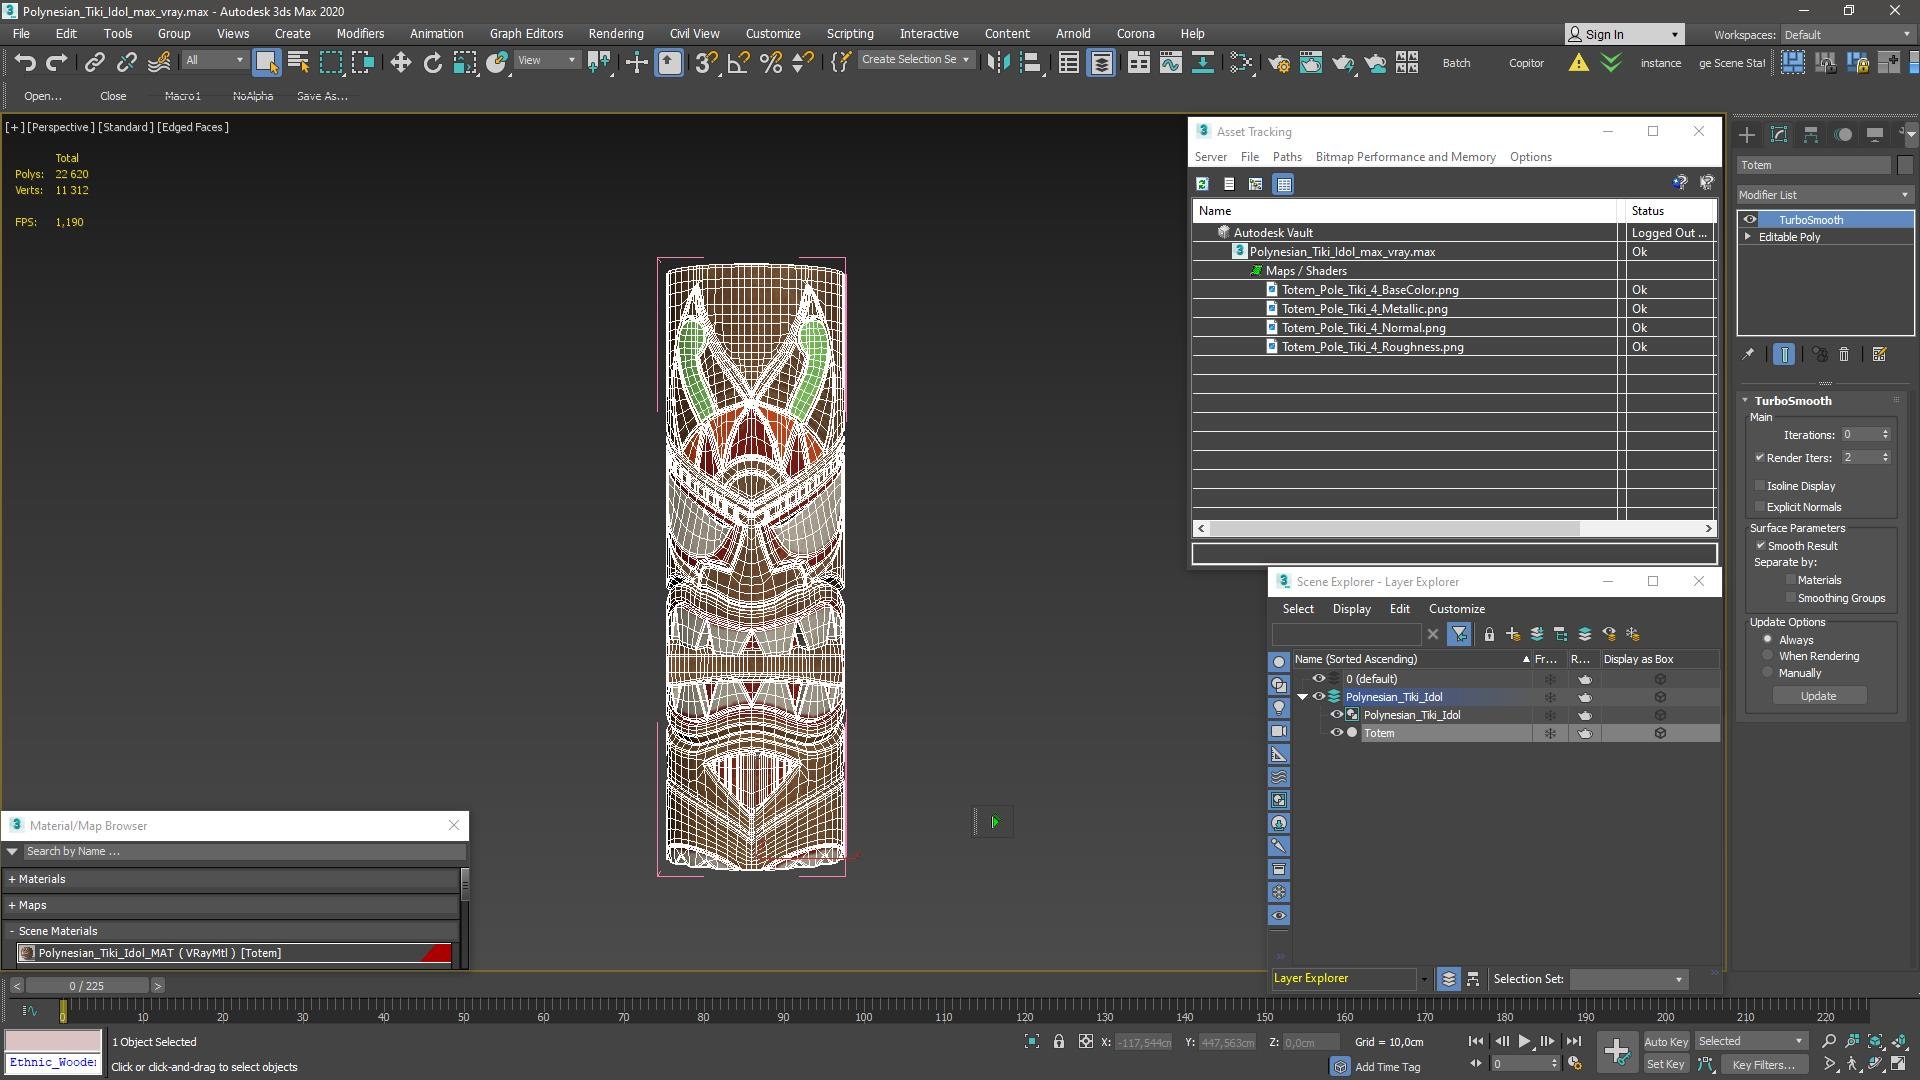Open Paths menu in Asset Tracking
The height and width of the screenshot is (1080, 1920).
coord(1287,157)
